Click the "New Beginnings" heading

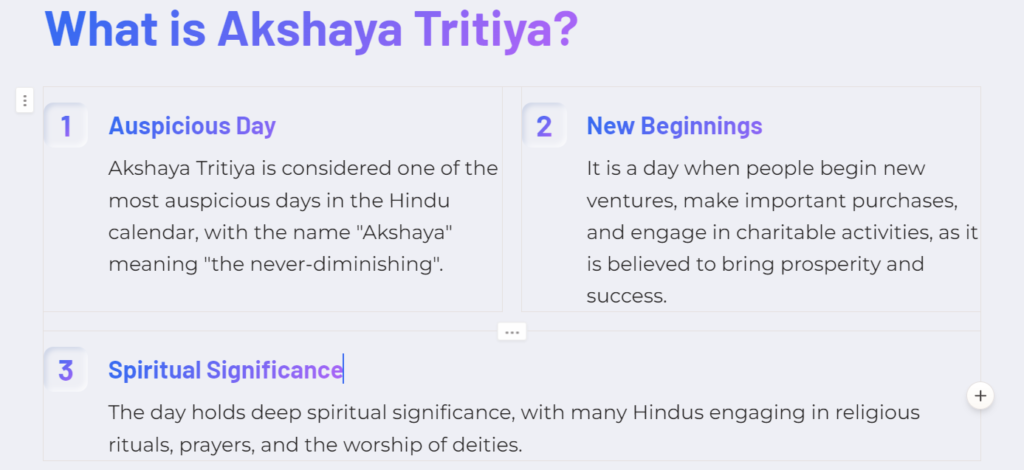click(674, 126)
